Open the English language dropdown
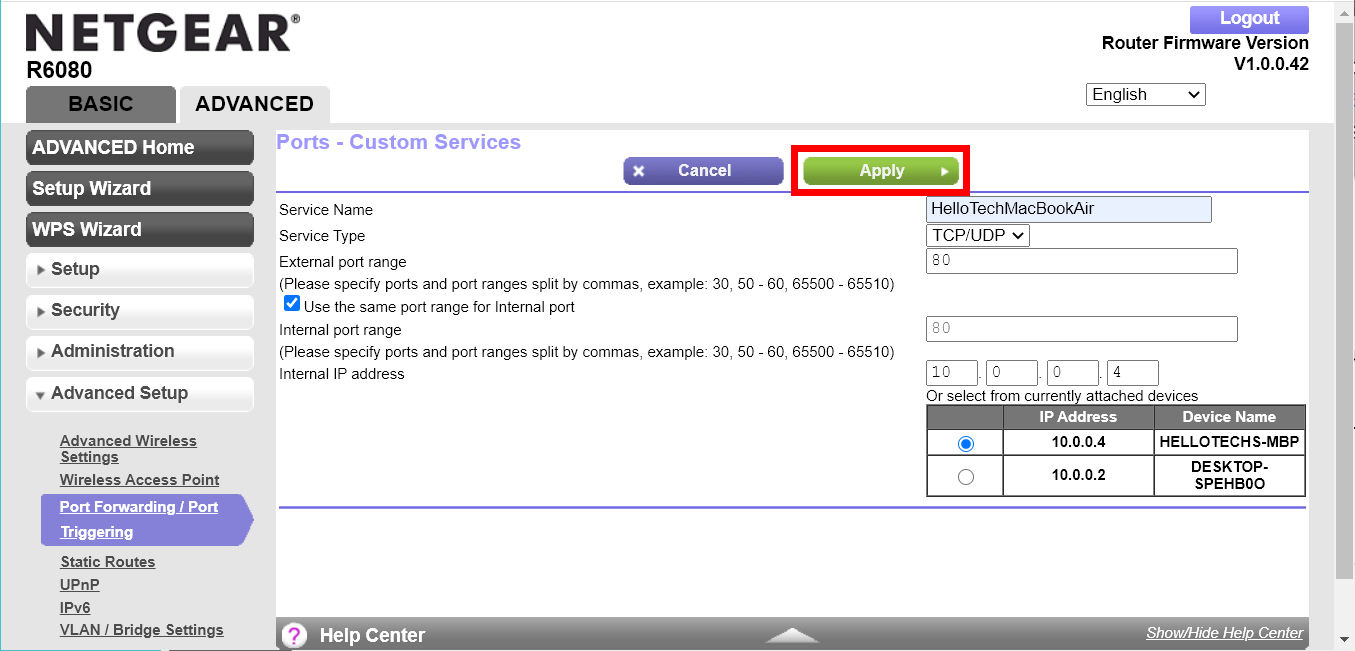The image size is (1355, 651). tap(1146, 94)
